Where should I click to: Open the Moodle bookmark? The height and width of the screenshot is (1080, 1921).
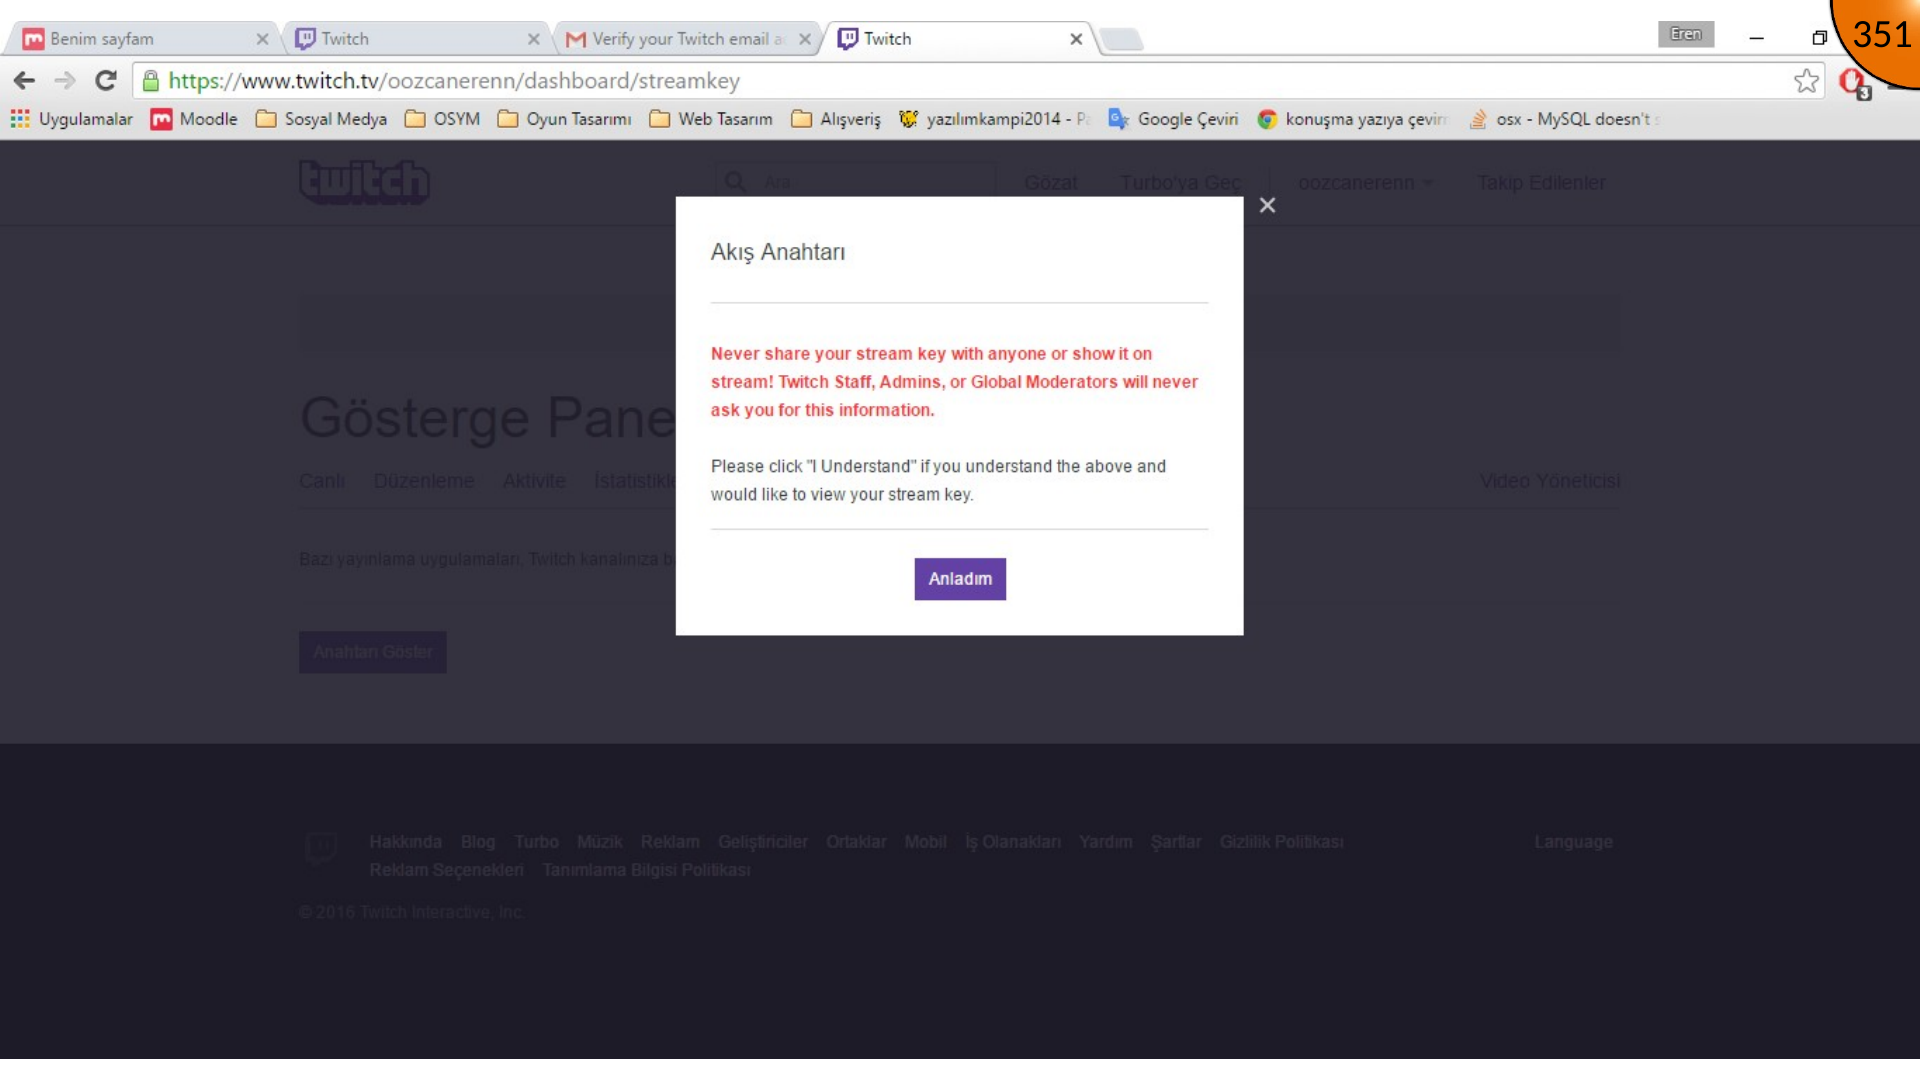click(x=194, y=119)
